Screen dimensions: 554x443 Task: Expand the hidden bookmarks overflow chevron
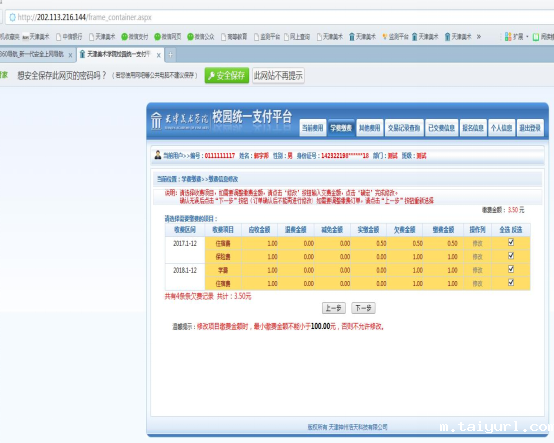(x=479, y=36)
